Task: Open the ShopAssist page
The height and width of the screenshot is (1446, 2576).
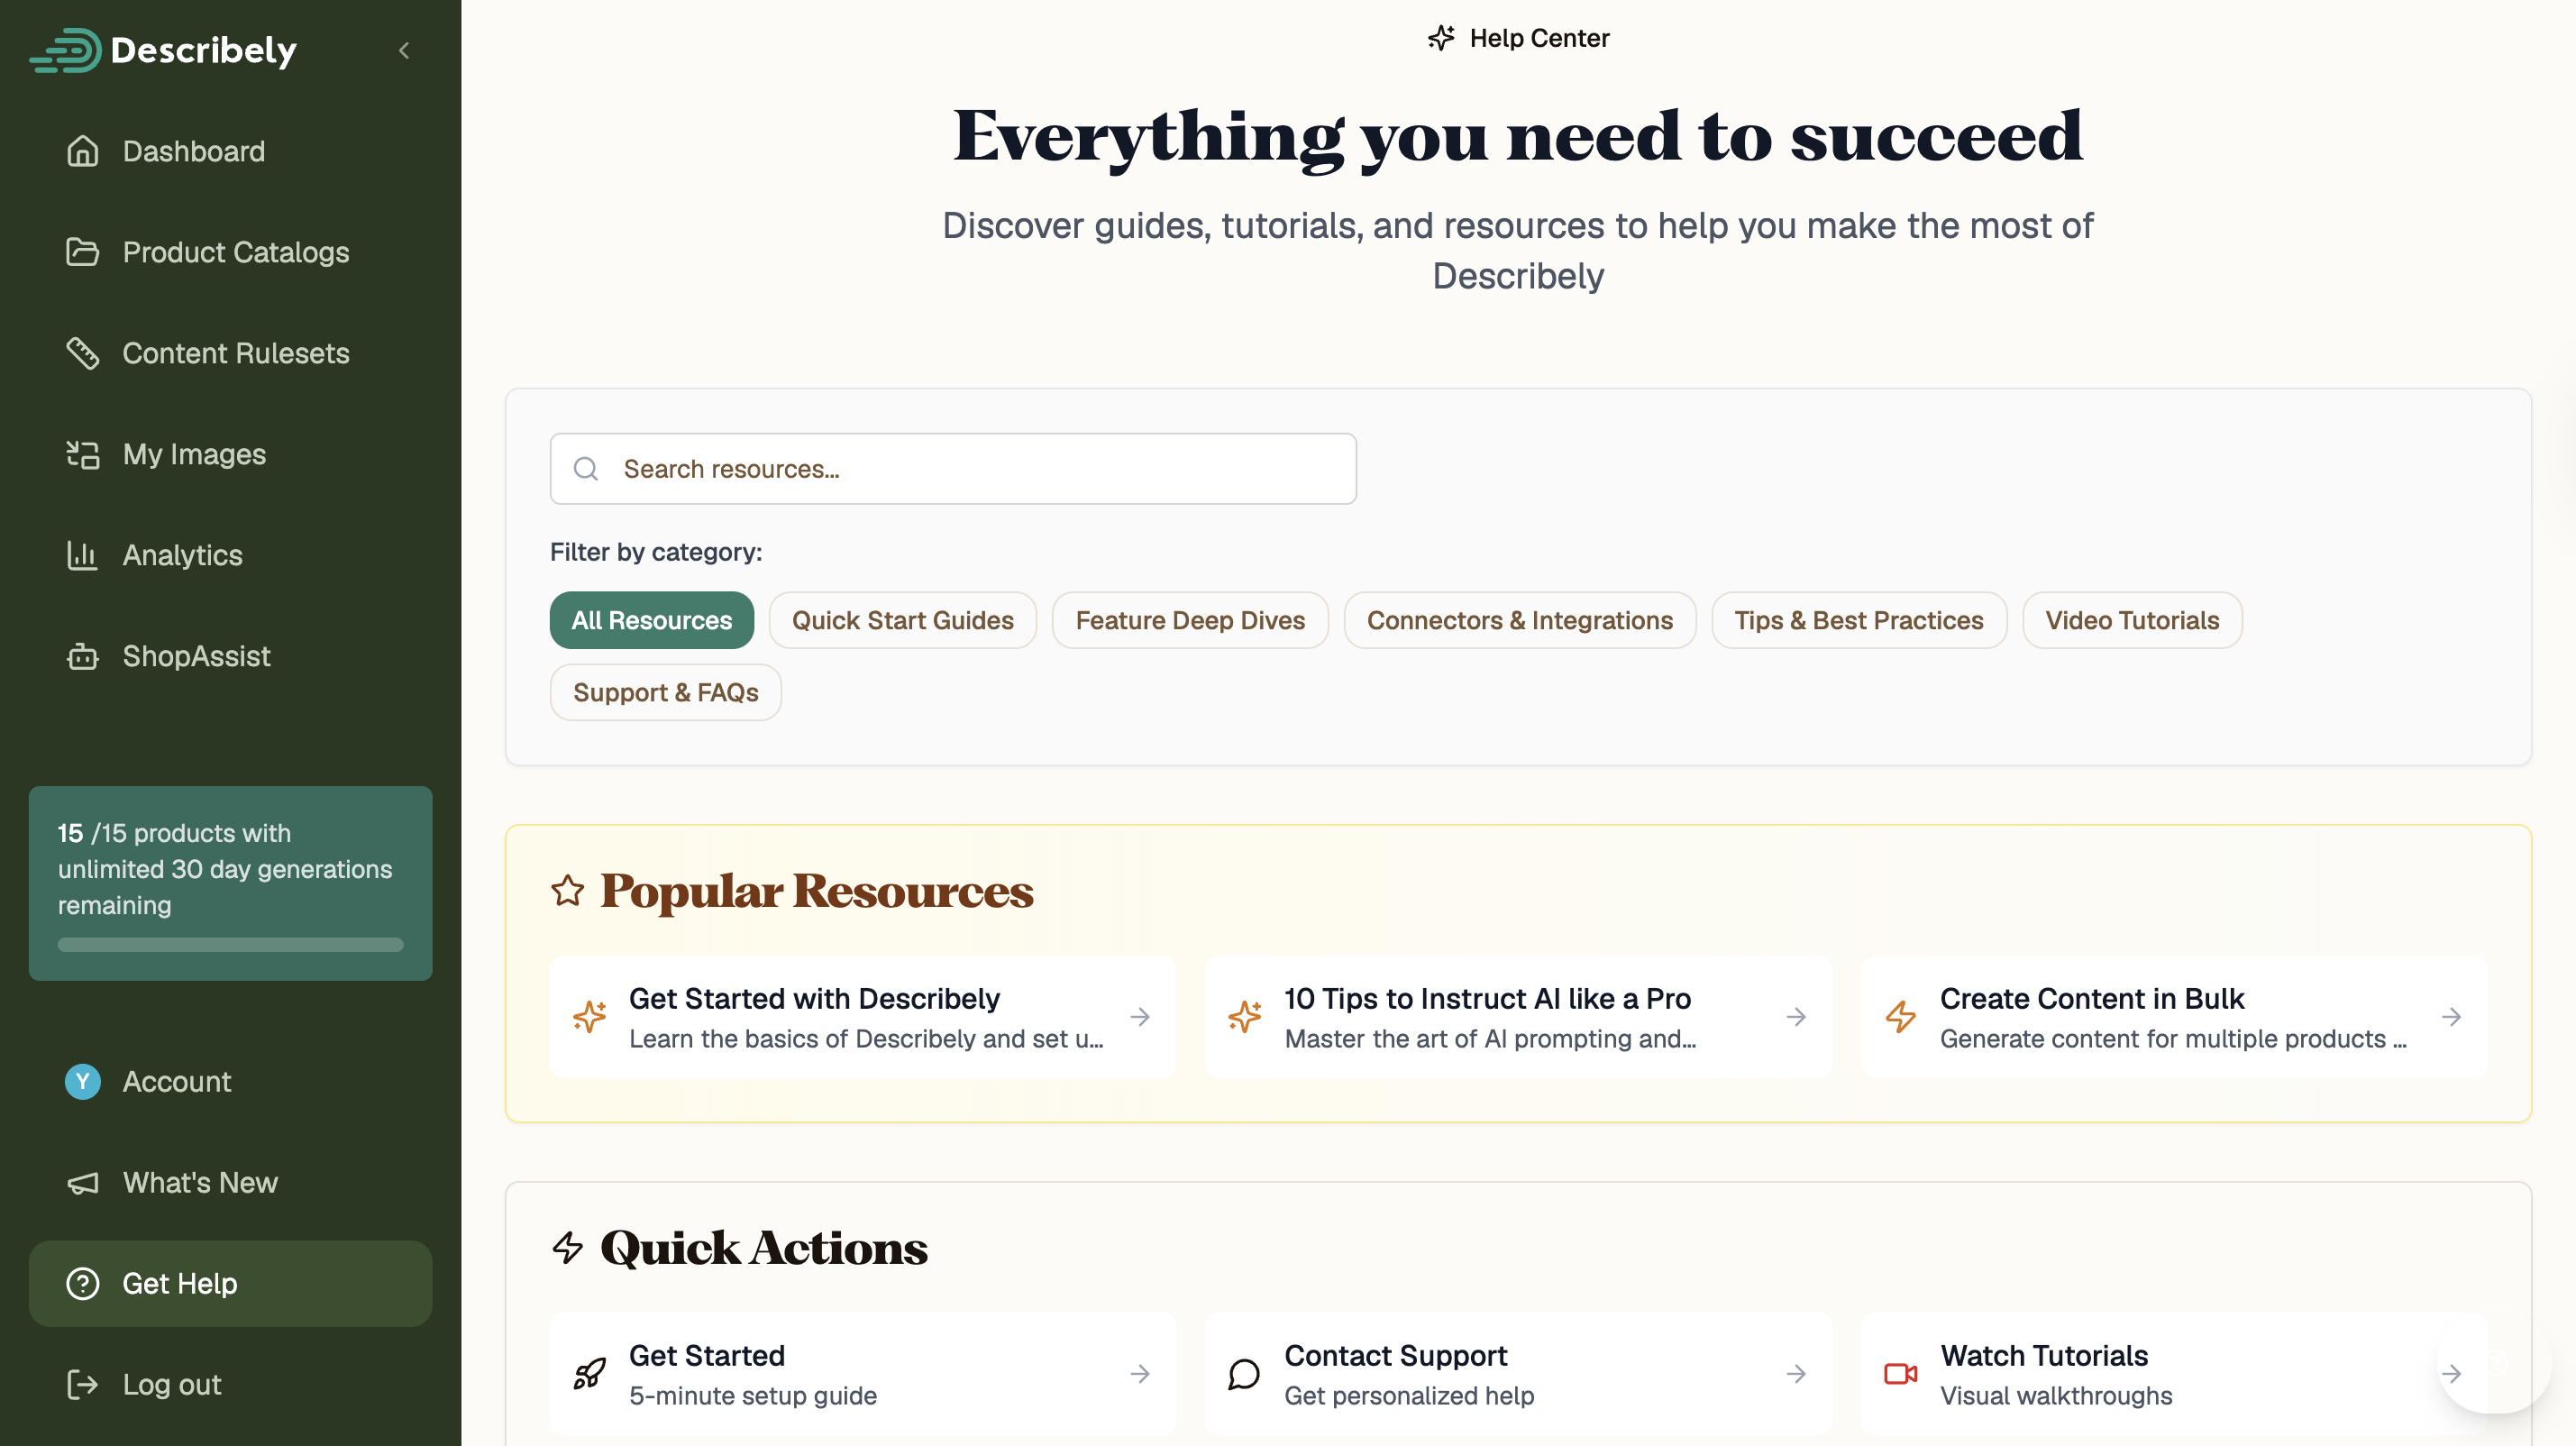Action: [x=230, y=656]
